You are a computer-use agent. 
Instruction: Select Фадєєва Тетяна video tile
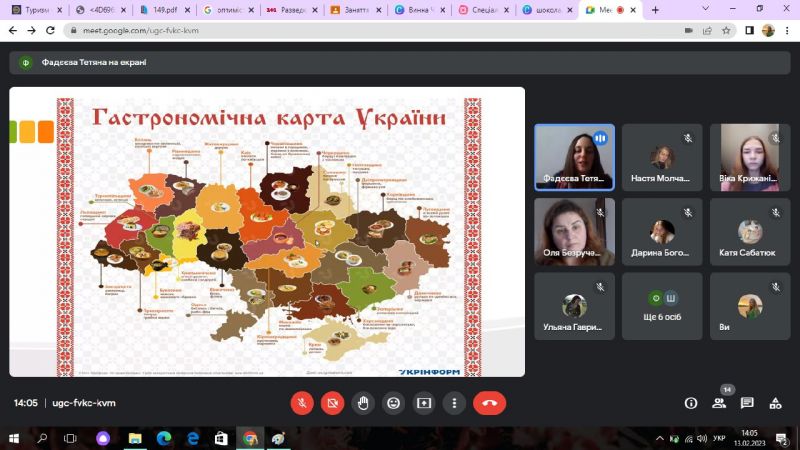574,157
